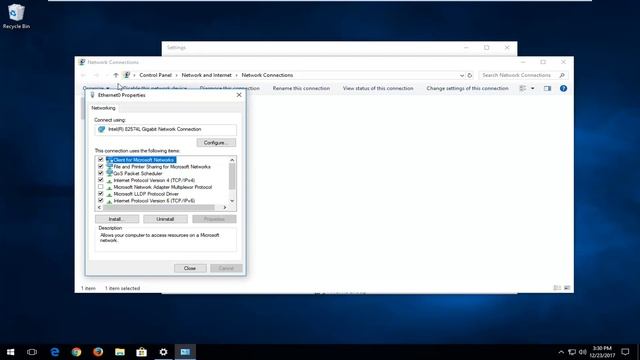Expand chevron after Control Panel breadcrumb
640x360 pixels.
point(177,75)
